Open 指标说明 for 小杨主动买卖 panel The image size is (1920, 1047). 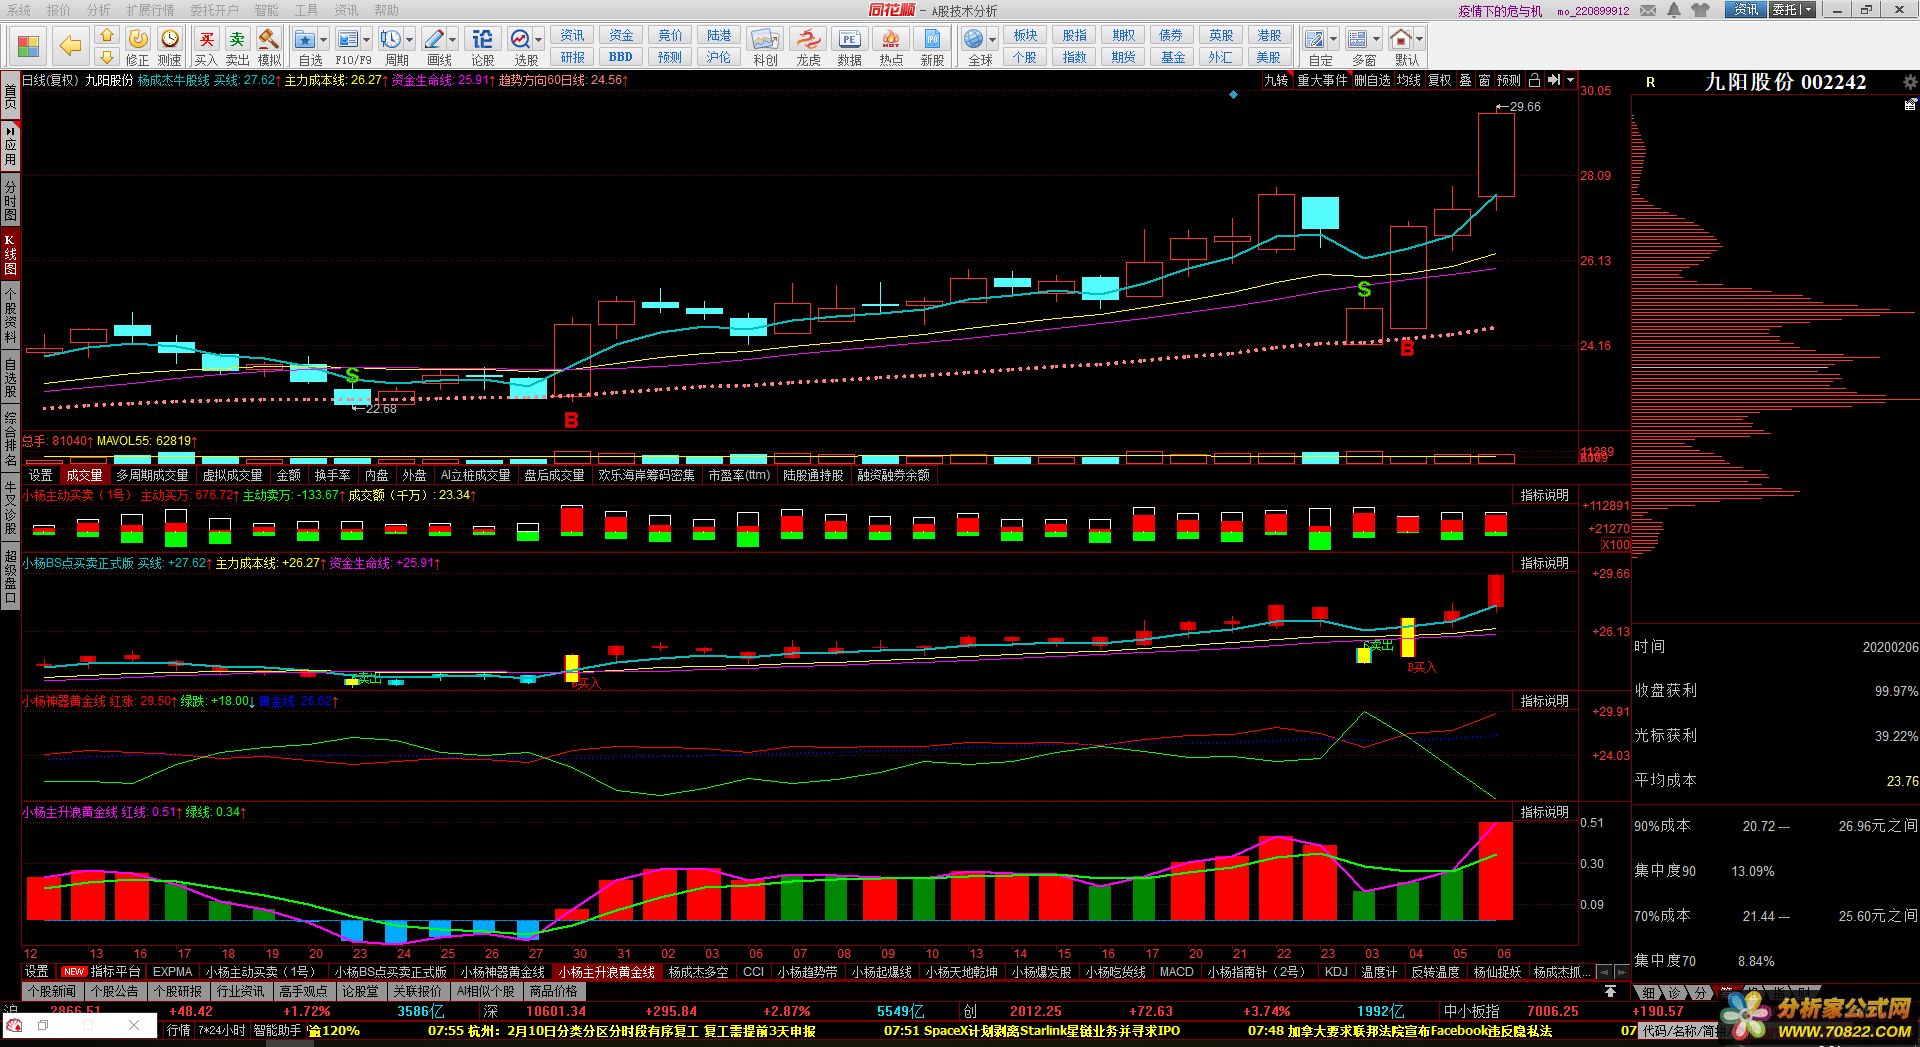(x=1544, y=495)
